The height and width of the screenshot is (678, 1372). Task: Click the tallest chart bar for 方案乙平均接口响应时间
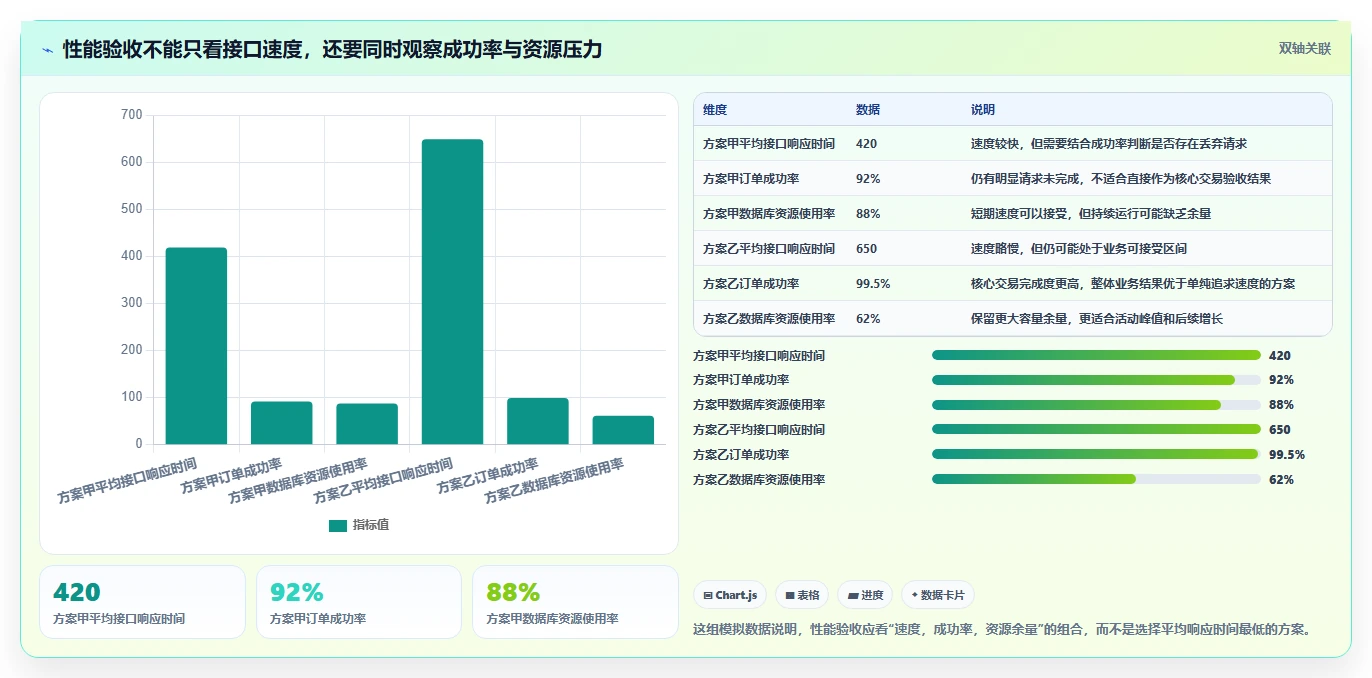pos(452,292)
